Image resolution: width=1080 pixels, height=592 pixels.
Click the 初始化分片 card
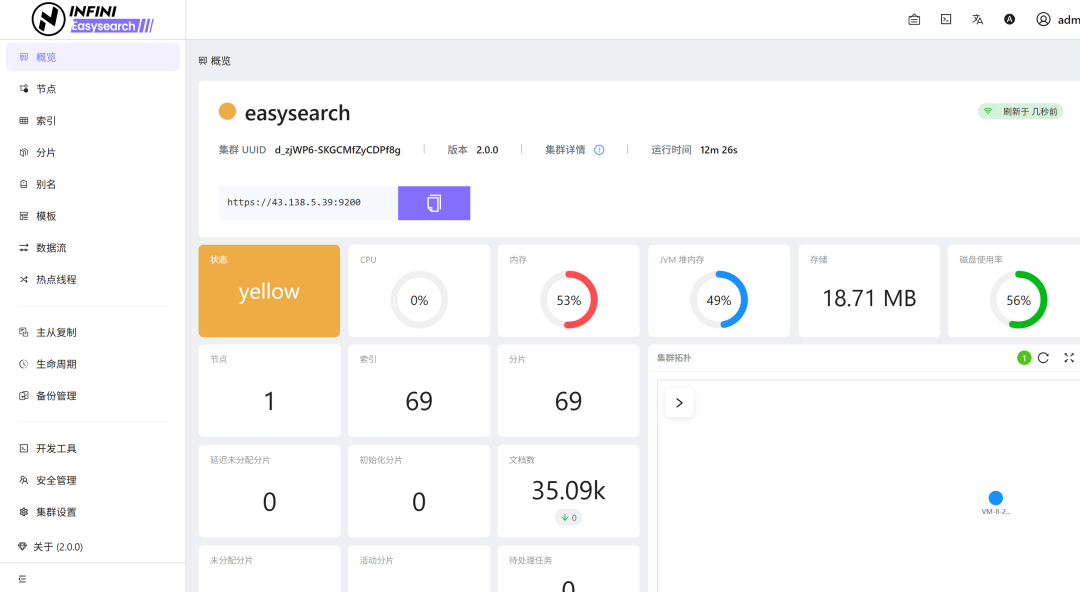[419, 491]
